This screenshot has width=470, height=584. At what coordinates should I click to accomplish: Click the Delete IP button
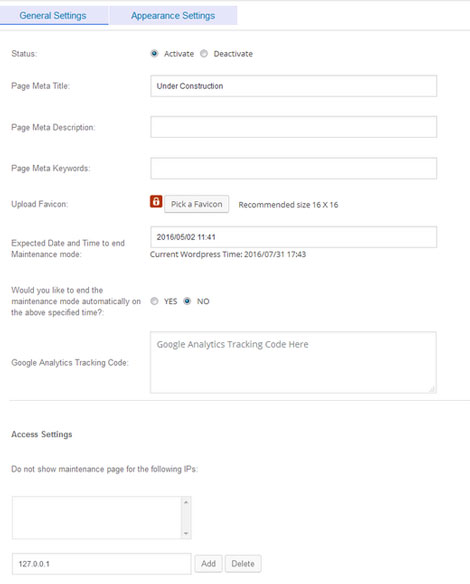(243, 564)
